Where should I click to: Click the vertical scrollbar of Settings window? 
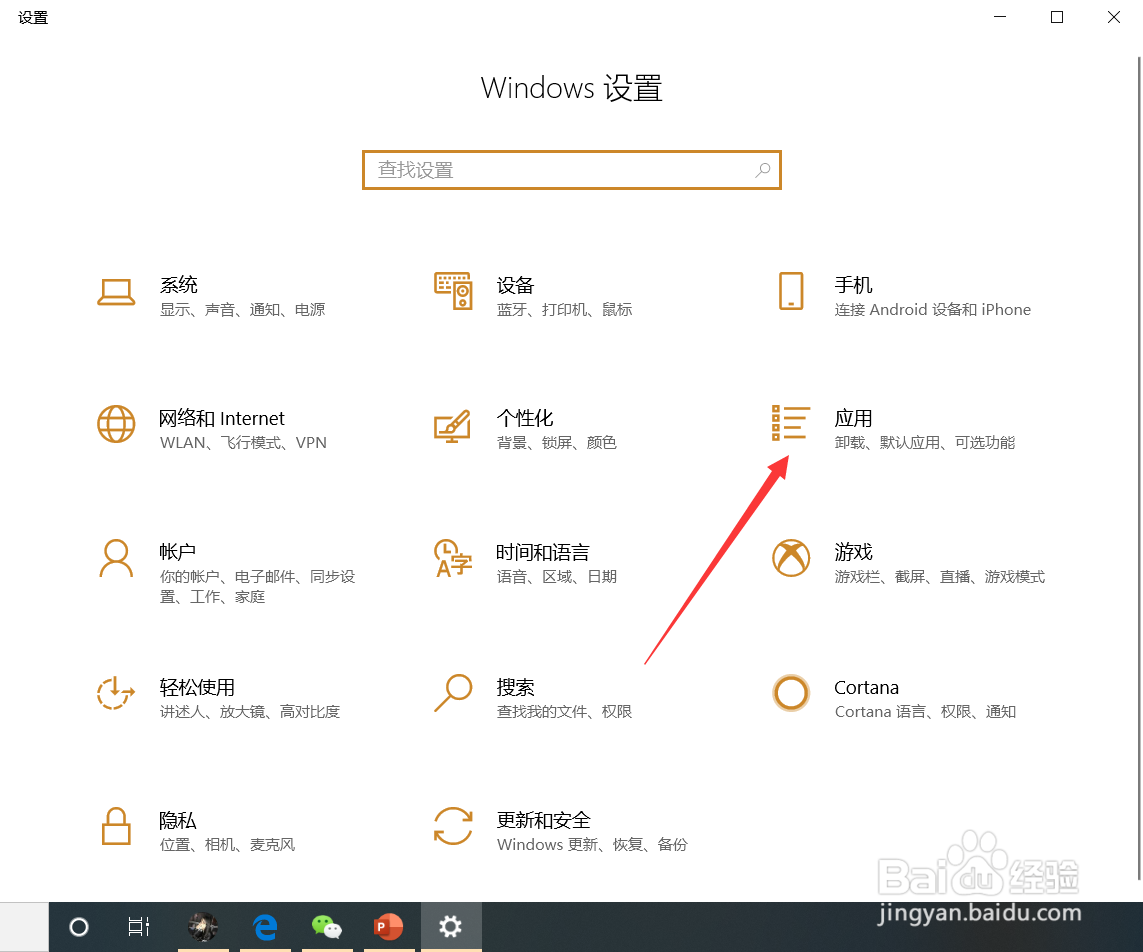pyautogui.click(x=1139, y=467)
